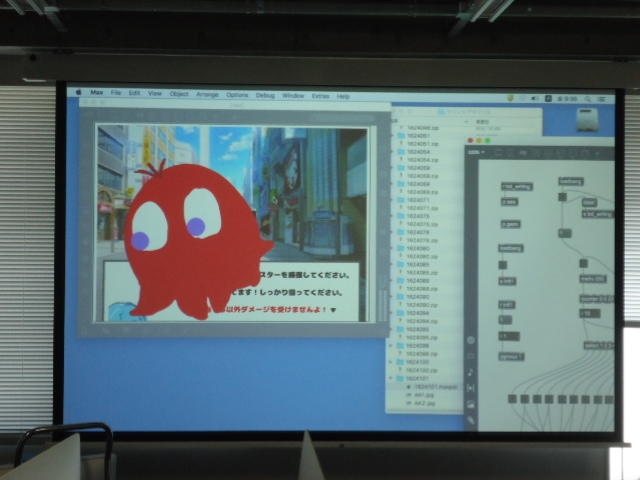This screenshot has height=480, width=640.
Task: Select the AK2.jpg file in Finder
Action: coord(420,403)
